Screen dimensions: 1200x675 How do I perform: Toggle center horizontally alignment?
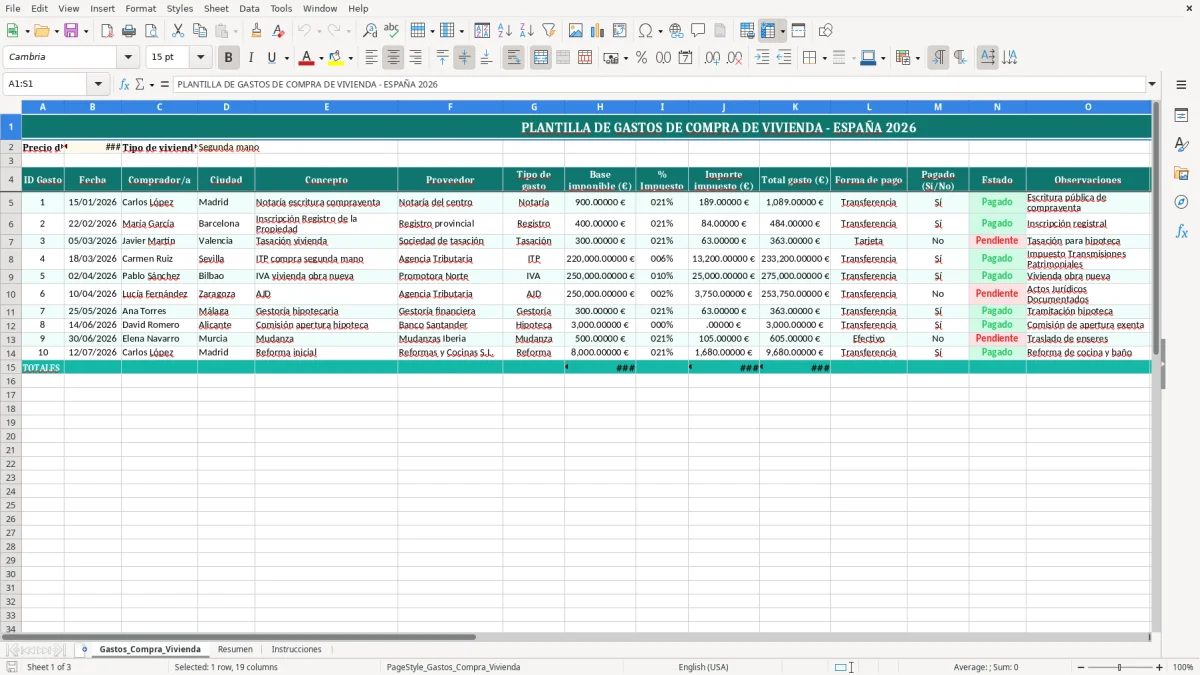(393, 58)
